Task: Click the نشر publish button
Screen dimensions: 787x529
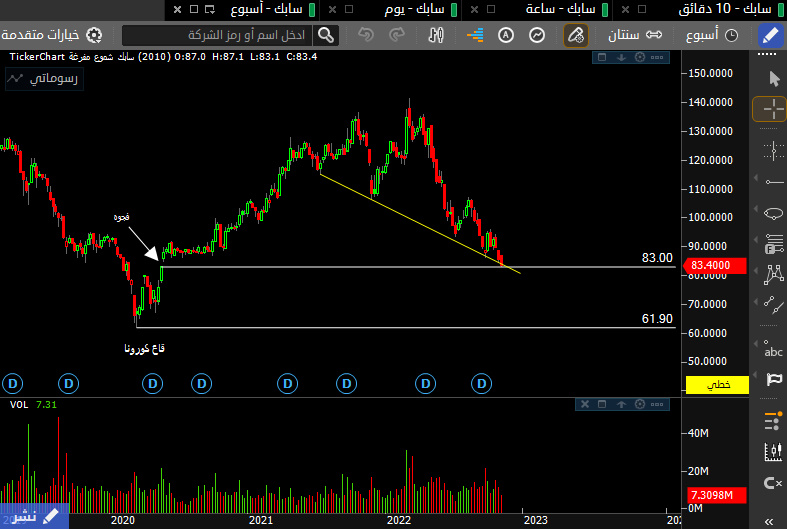Action: coord(34,516)
